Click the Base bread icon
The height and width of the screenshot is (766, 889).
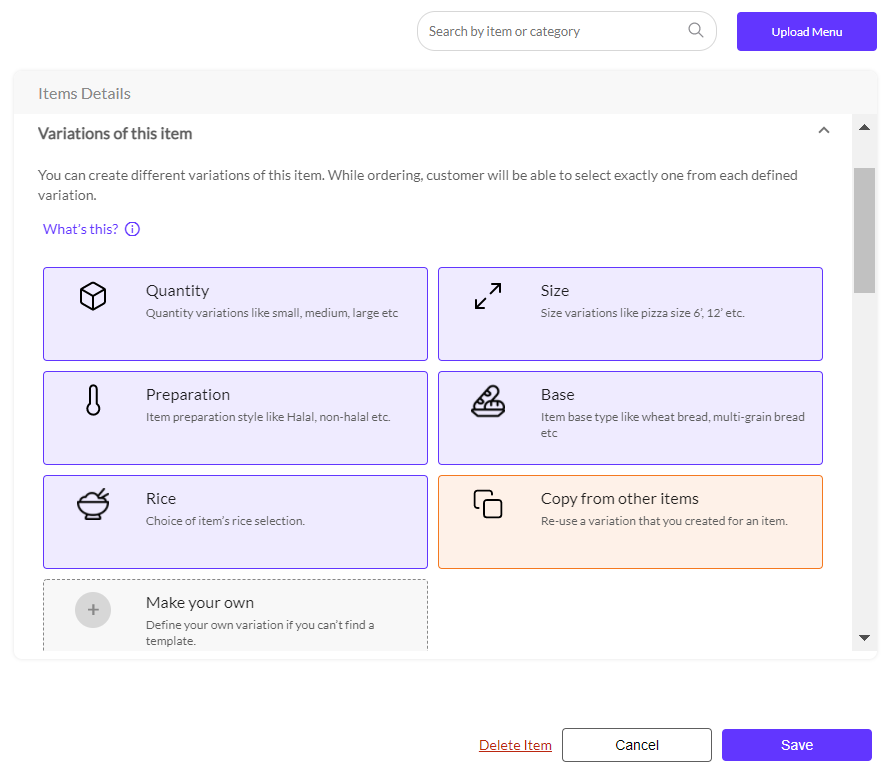[x=488, y=400]
